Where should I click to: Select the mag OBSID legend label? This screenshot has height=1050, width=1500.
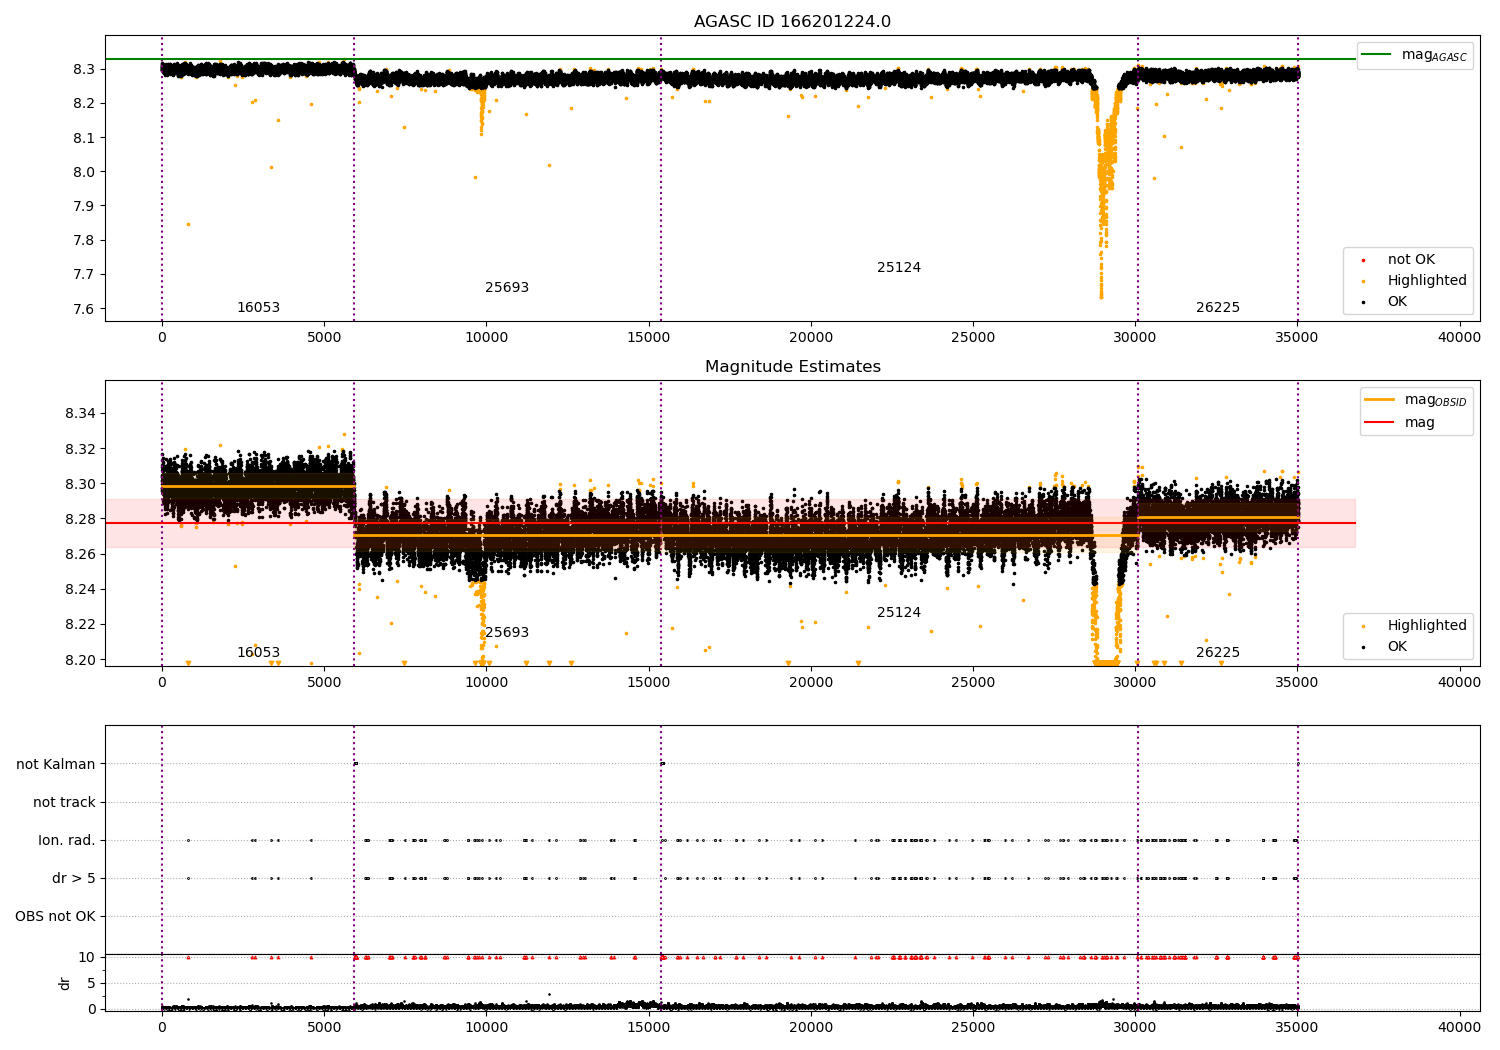tap(1435, 400)
